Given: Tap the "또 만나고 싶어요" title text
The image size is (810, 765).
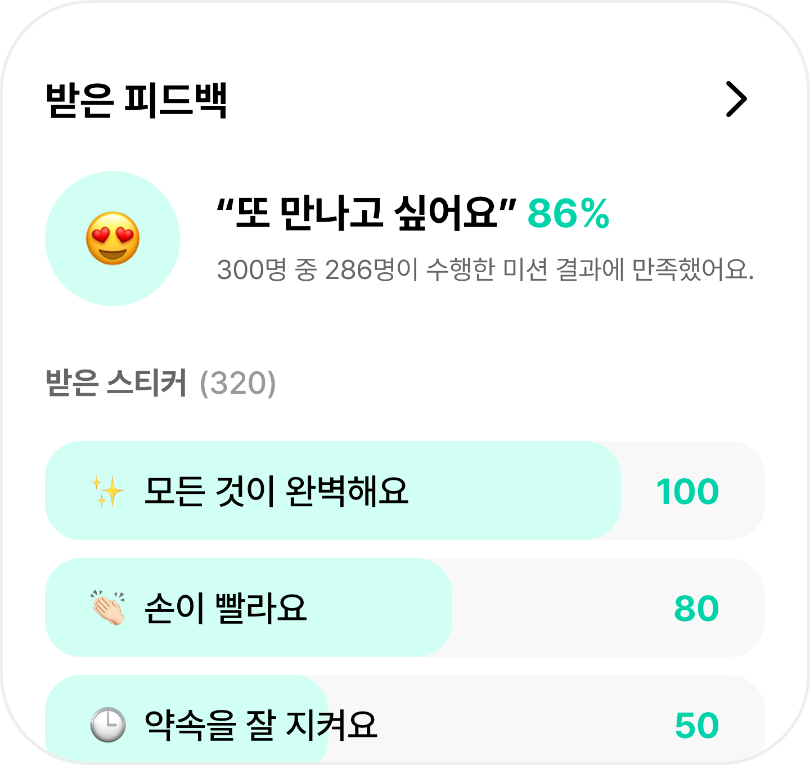Looking at the screenshot, I should (x=366, y=213).
